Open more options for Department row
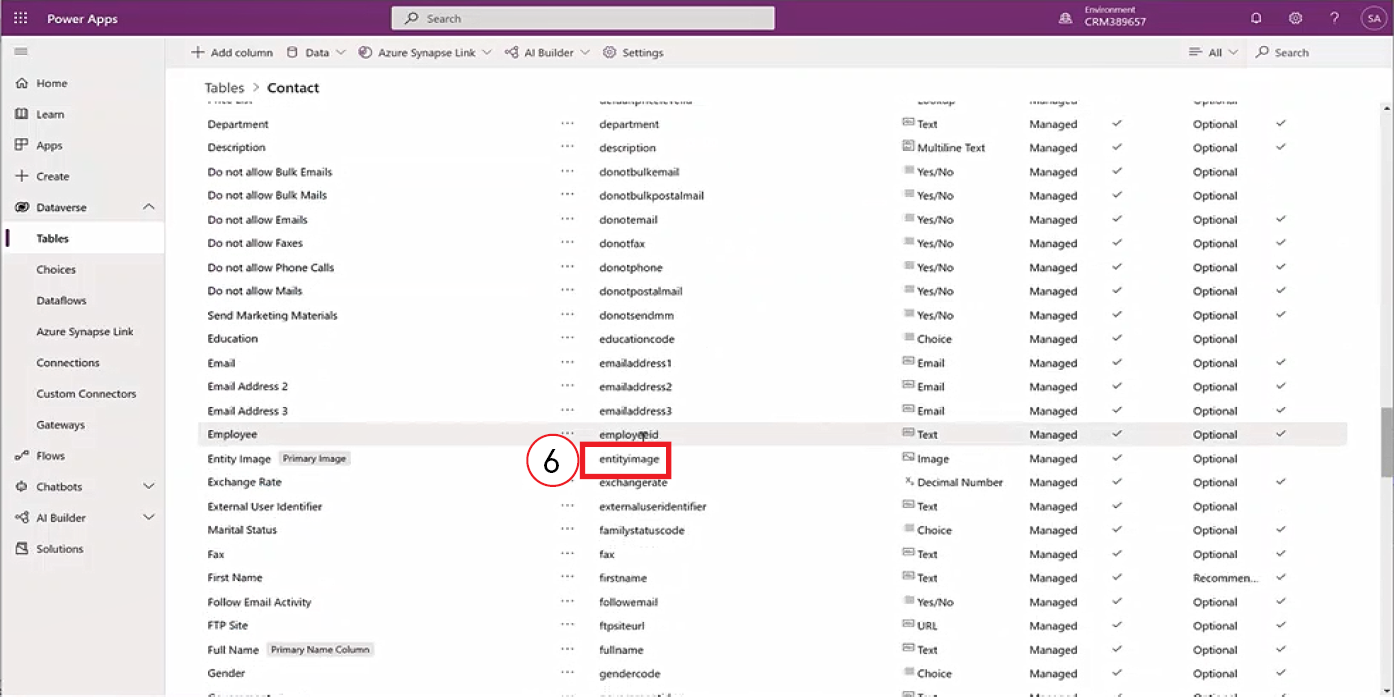 point(568,123)
